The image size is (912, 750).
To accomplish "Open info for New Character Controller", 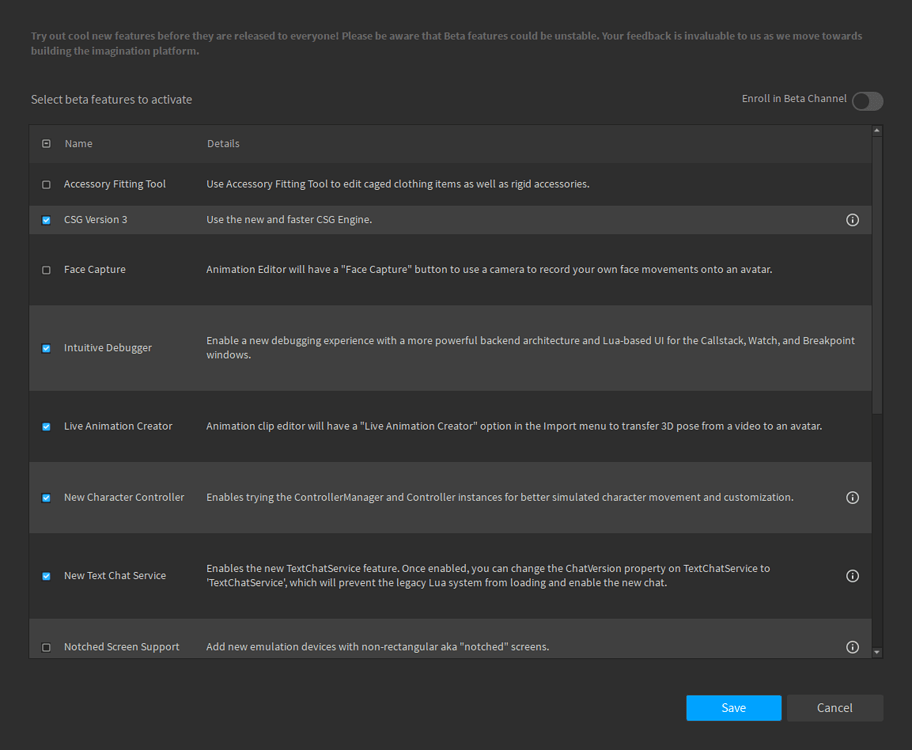I will 852,497.
